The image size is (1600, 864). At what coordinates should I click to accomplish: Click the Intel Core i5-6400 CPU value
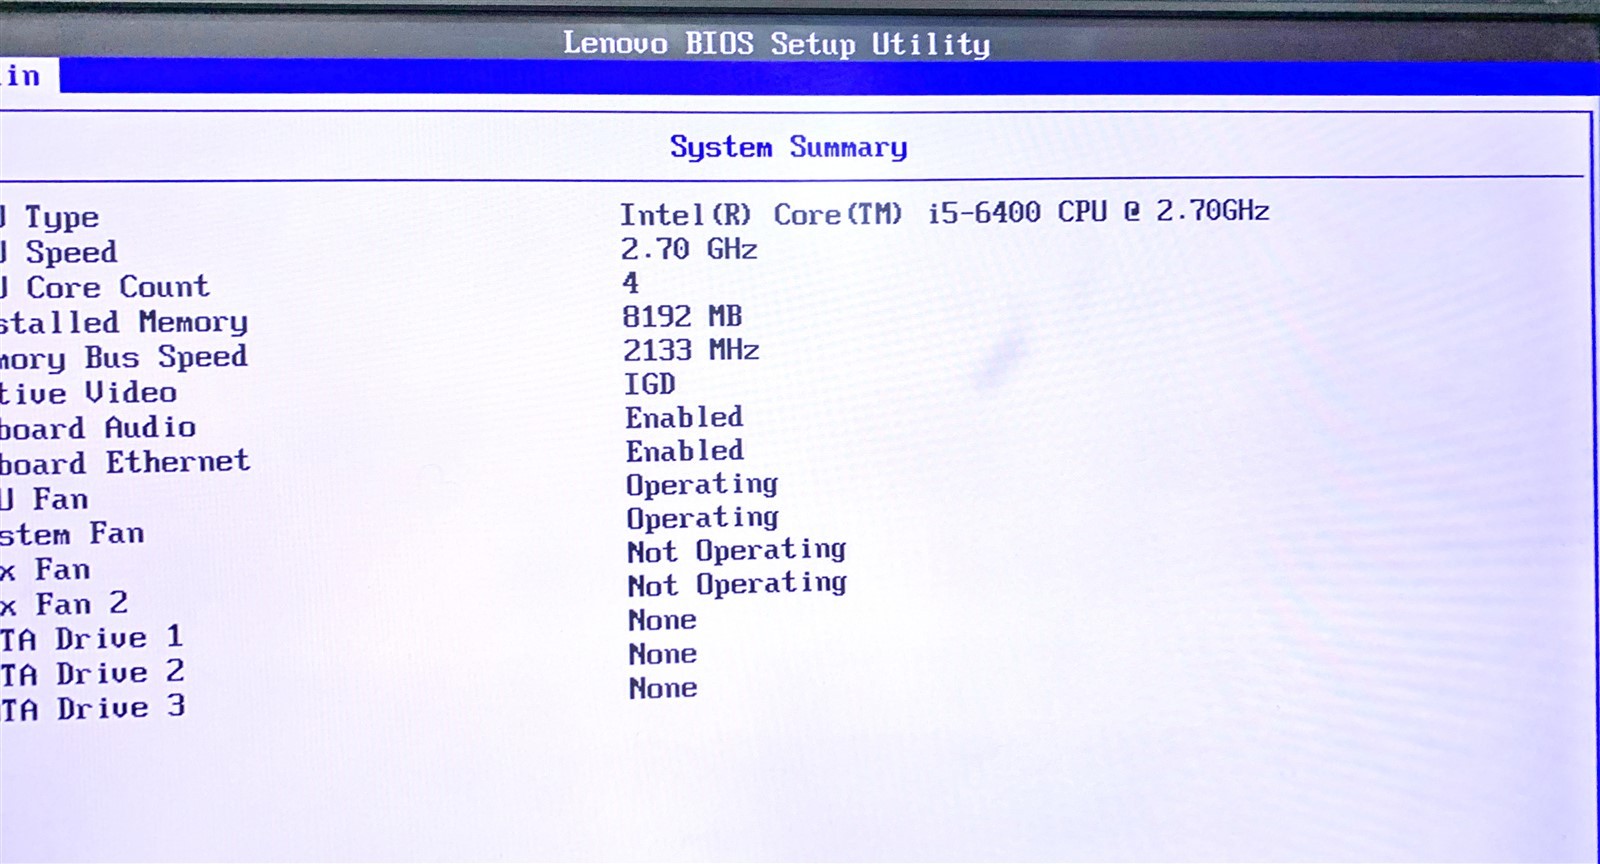[x=944, y=213]
